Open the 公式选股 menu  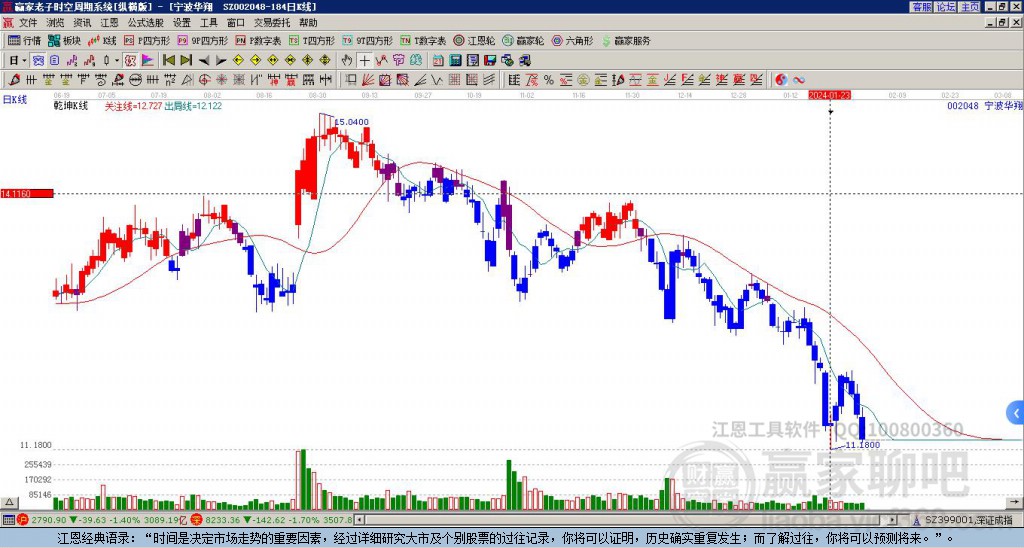pyautogui.click(x=146, y=23)
